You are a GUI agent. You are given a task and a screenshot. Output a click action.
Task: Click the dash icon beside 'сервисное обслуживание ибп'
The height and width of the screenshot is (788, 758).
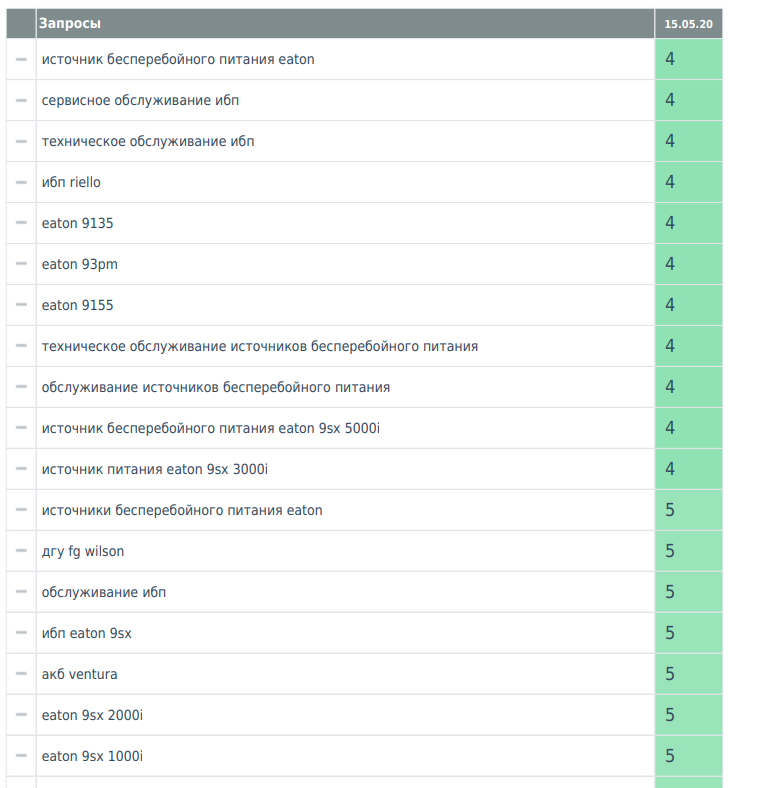coord(21,100)
